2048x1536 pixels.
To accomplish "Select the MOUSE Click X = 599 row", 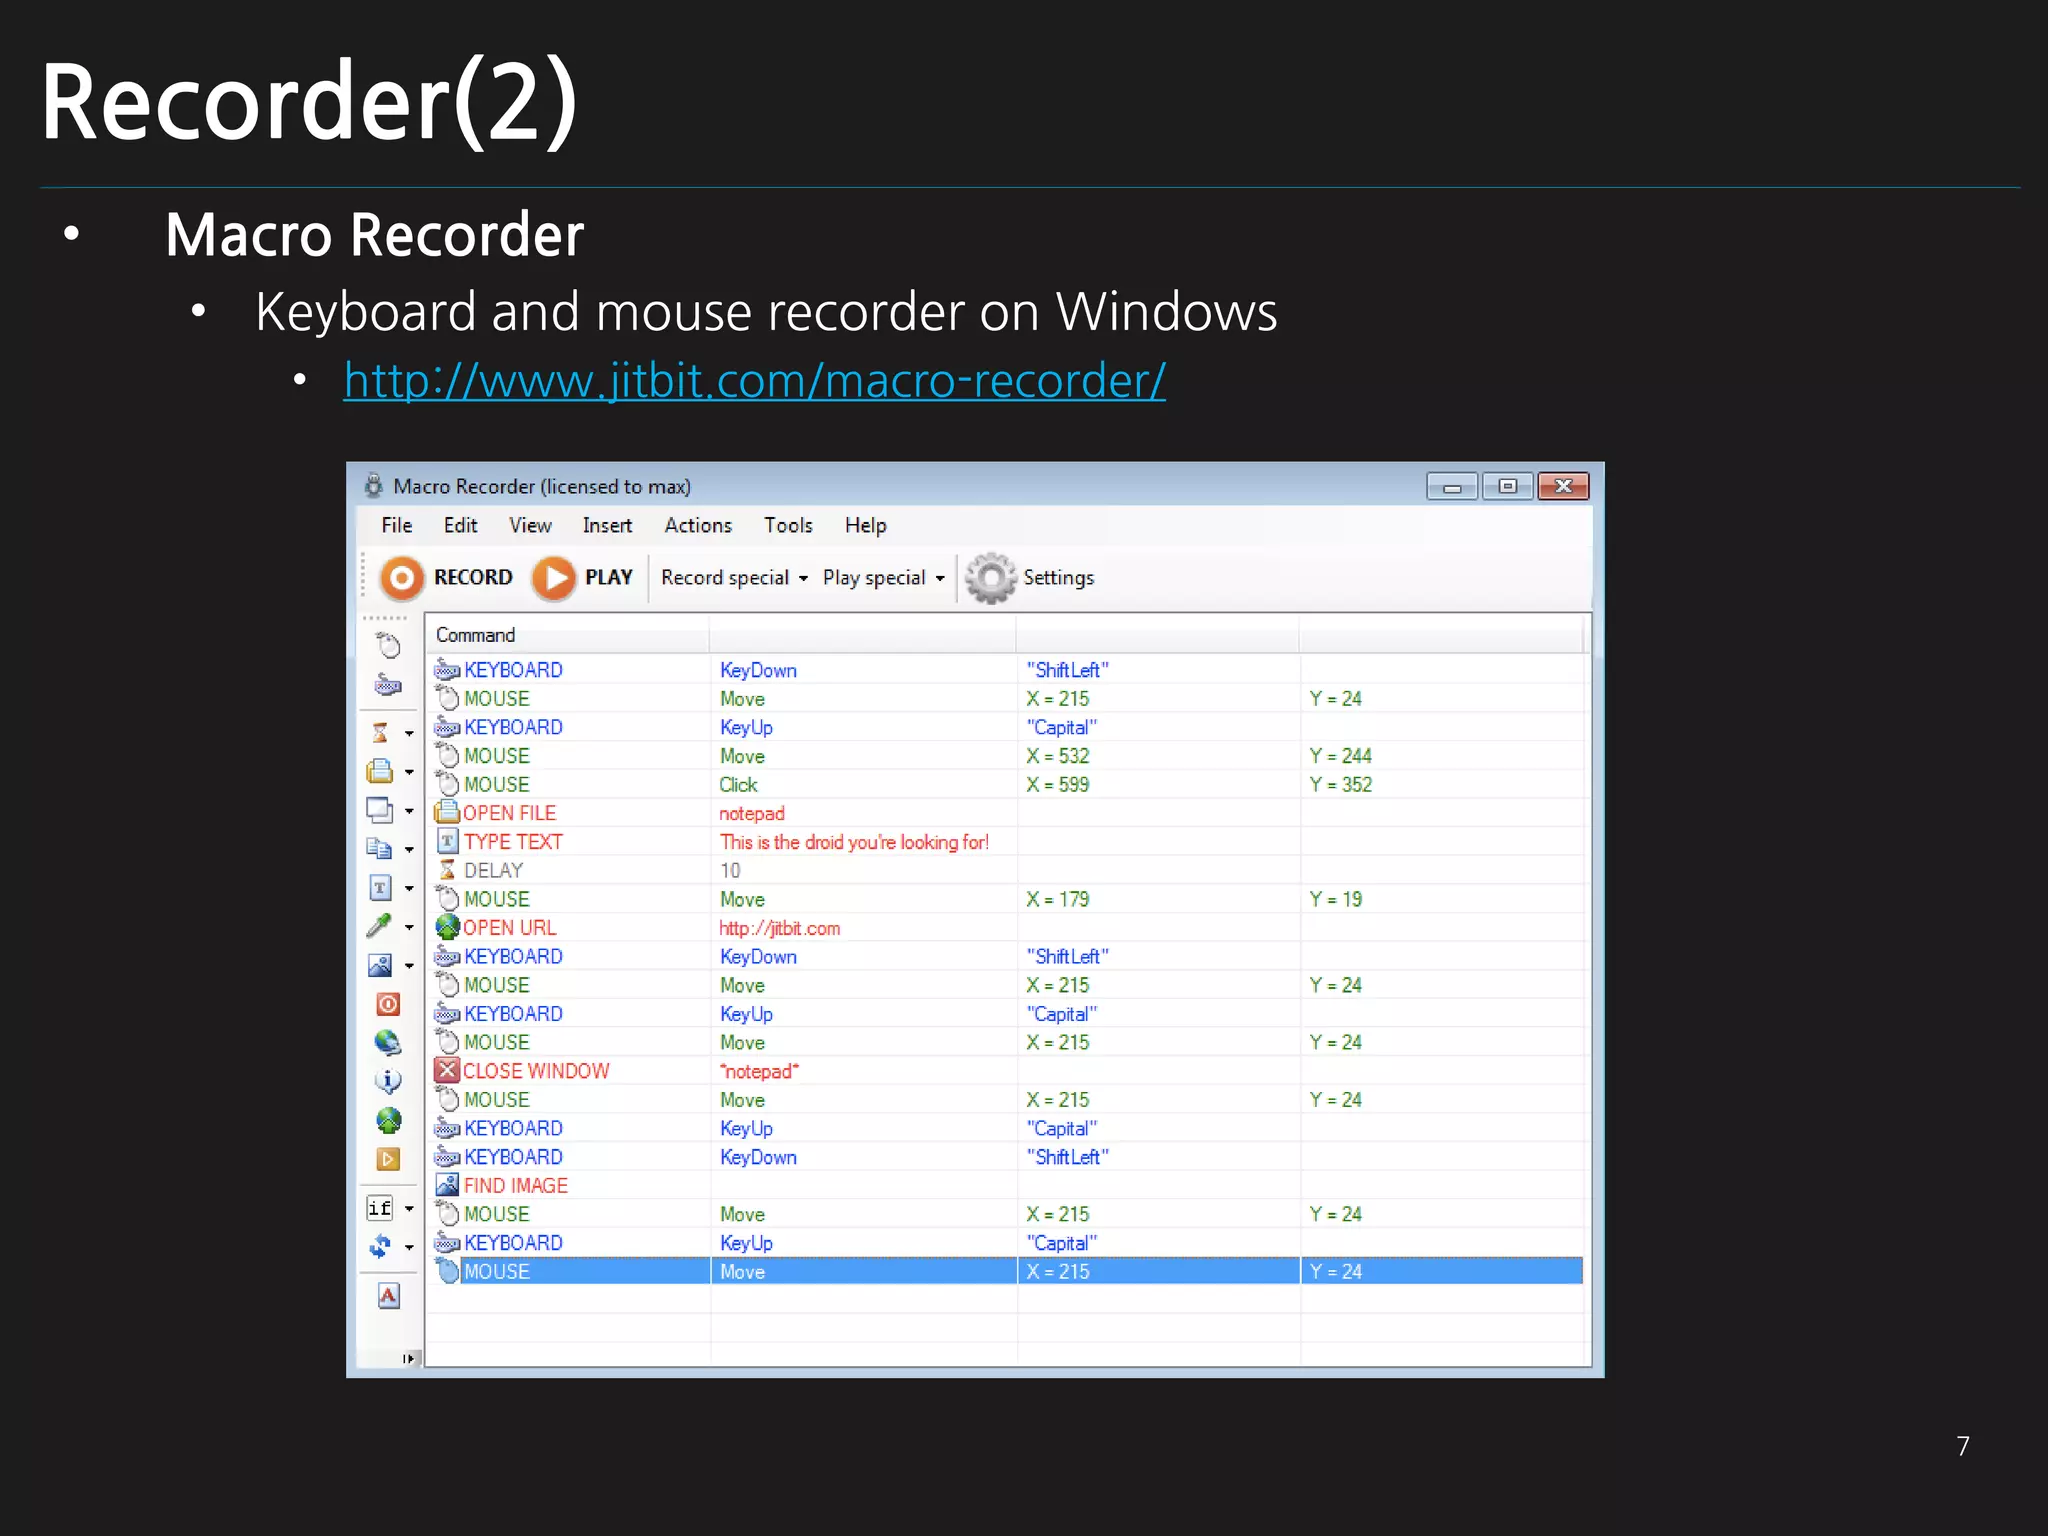I will coord(1006,784).
